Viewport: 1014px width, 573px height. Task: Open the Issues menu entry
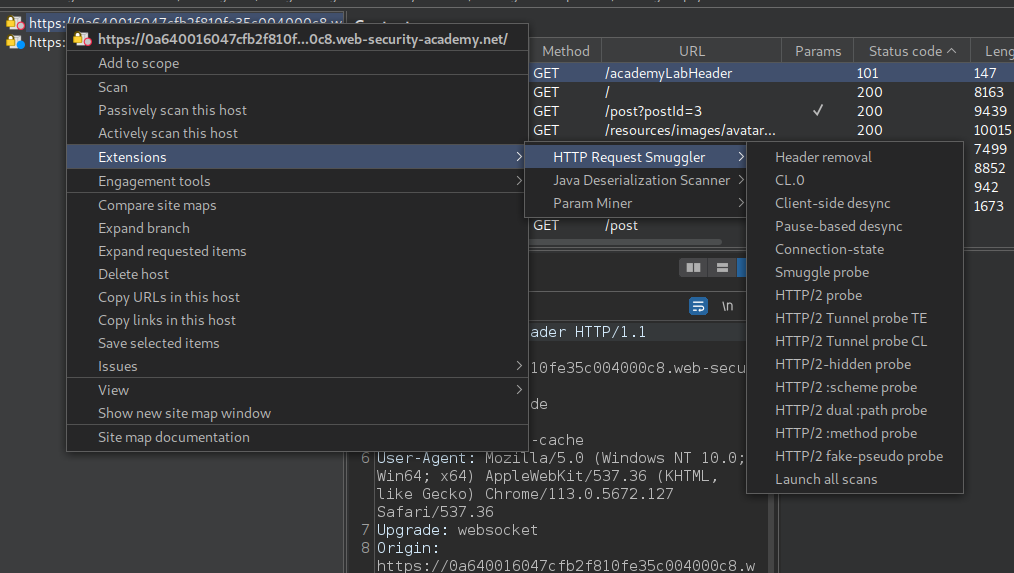click(297, 366)
